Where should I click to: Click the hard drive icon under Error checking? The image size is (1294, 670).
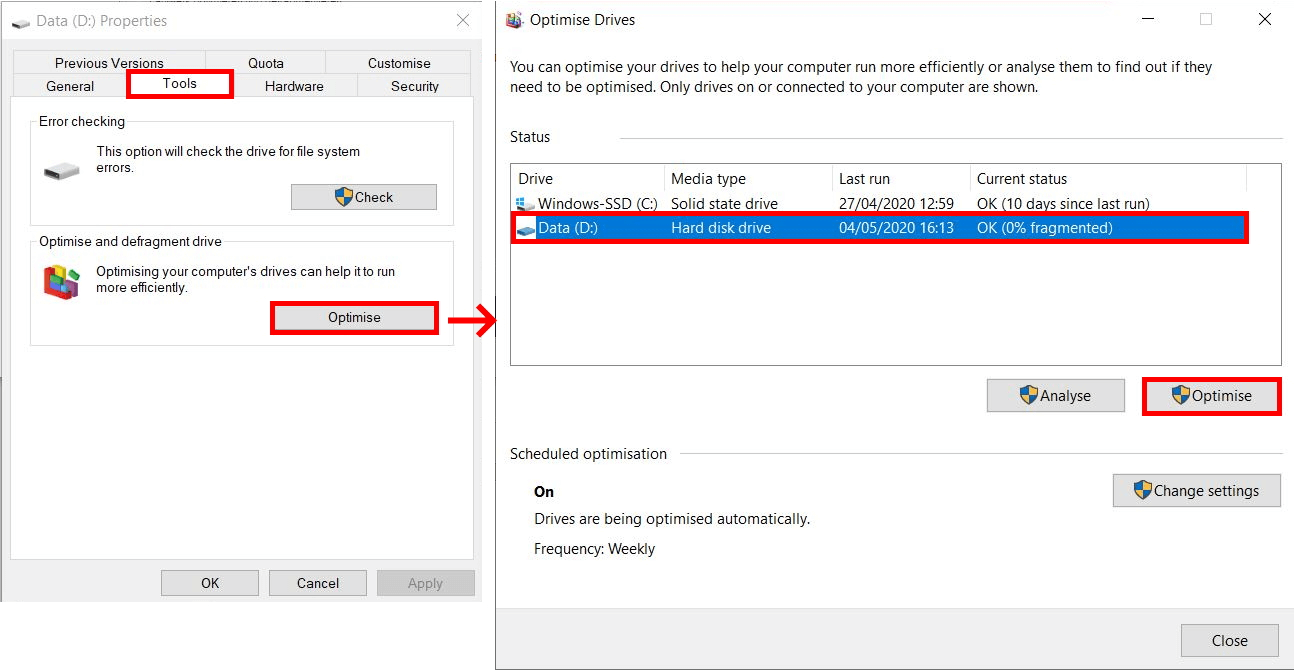pyautogui.click(x=61, y=171)
